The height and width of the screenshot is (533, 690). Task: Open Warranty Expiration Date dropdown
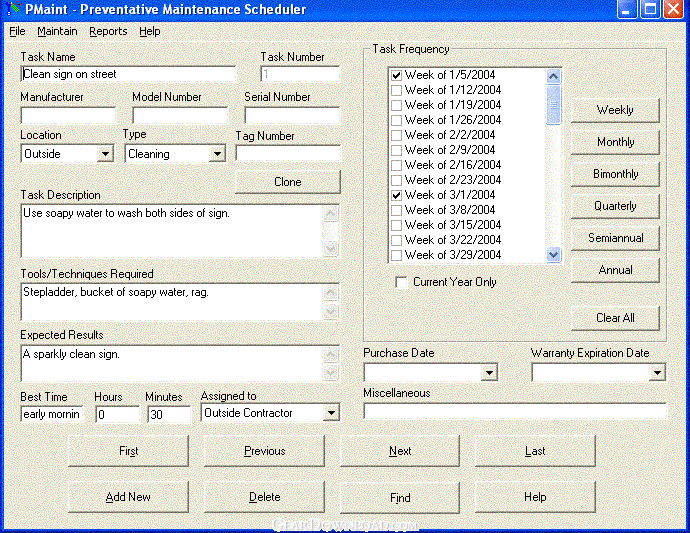(657, 373)
